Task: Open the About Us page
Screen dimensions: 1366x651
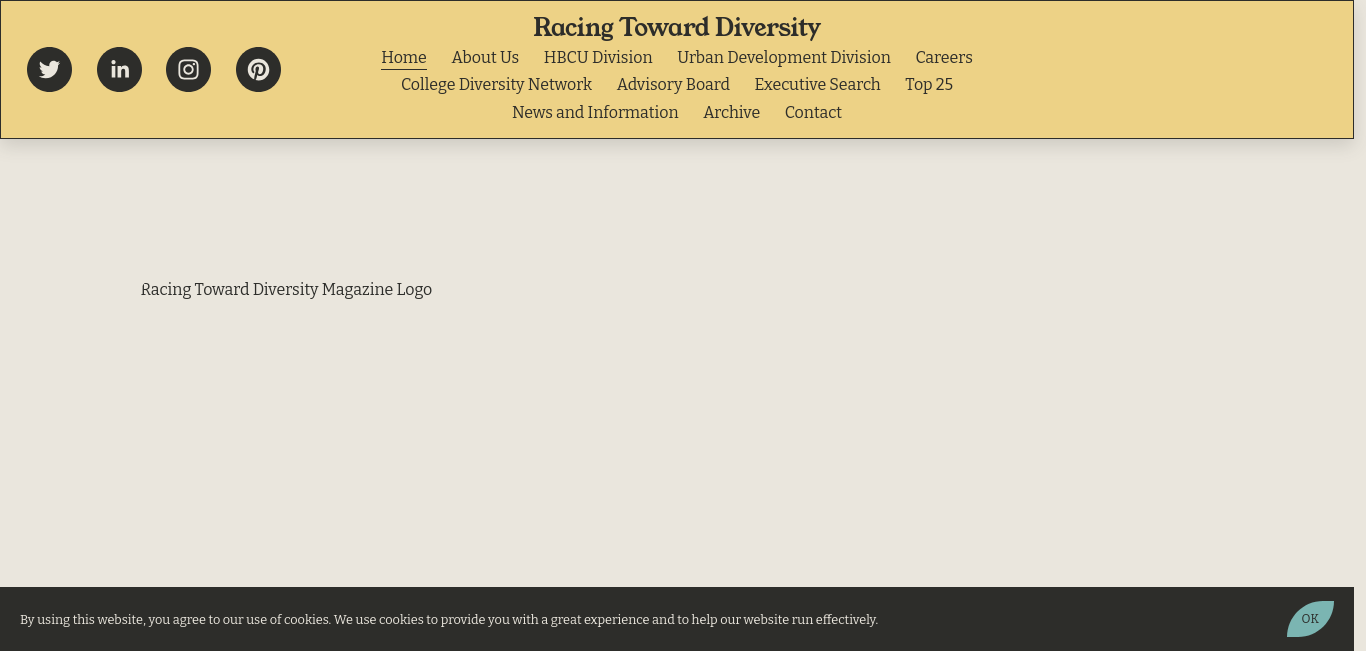Action: coord(485,57)
